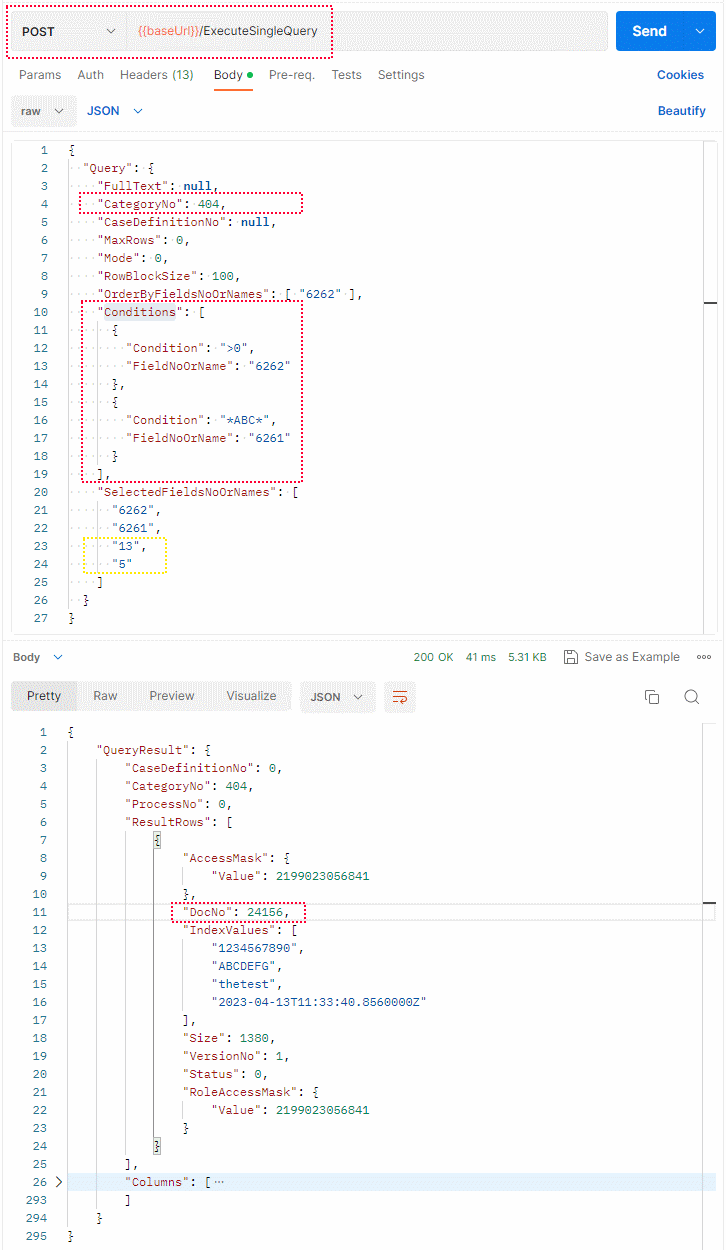Viewport: 726px width, 1250px height.
Task: Open the request Settings tab
Action: tap(401, 74)
